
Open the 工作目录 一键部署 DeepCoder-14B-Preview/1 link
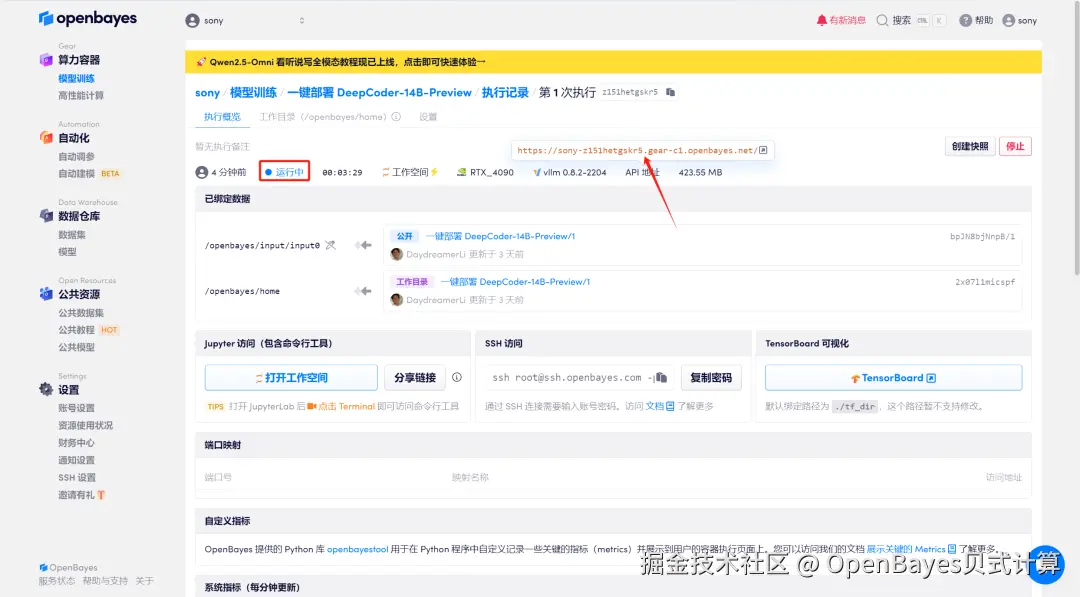coord(515,282)
